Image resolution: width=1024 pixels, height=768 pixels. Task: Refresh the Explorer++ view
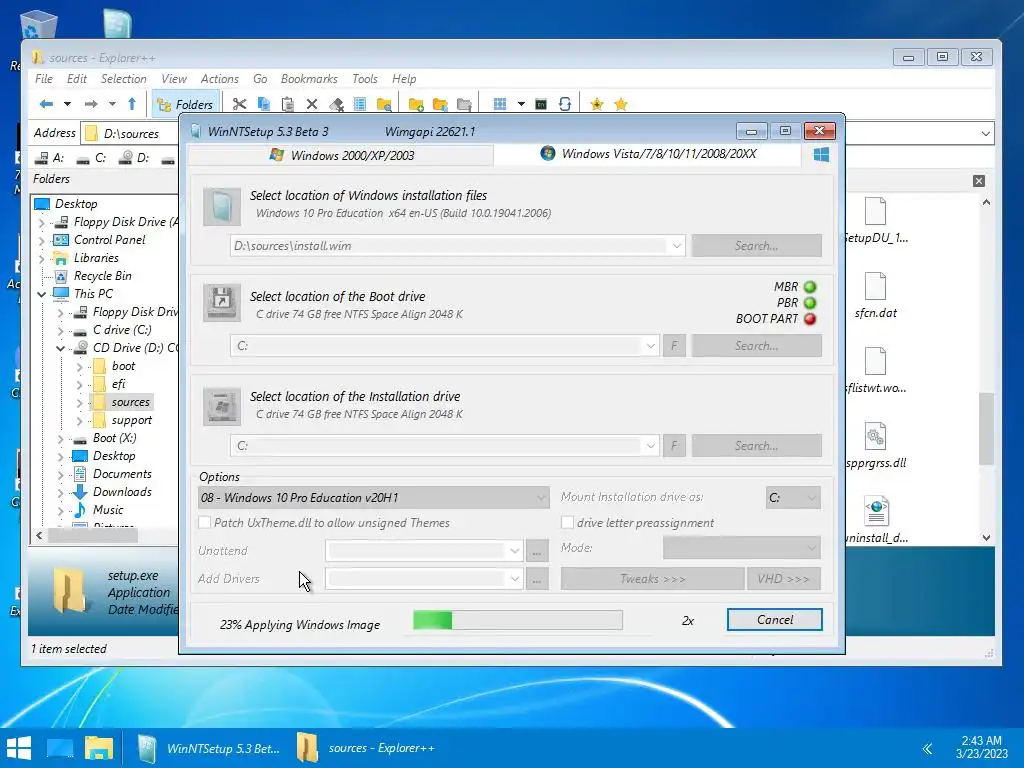tap(565, 104)
